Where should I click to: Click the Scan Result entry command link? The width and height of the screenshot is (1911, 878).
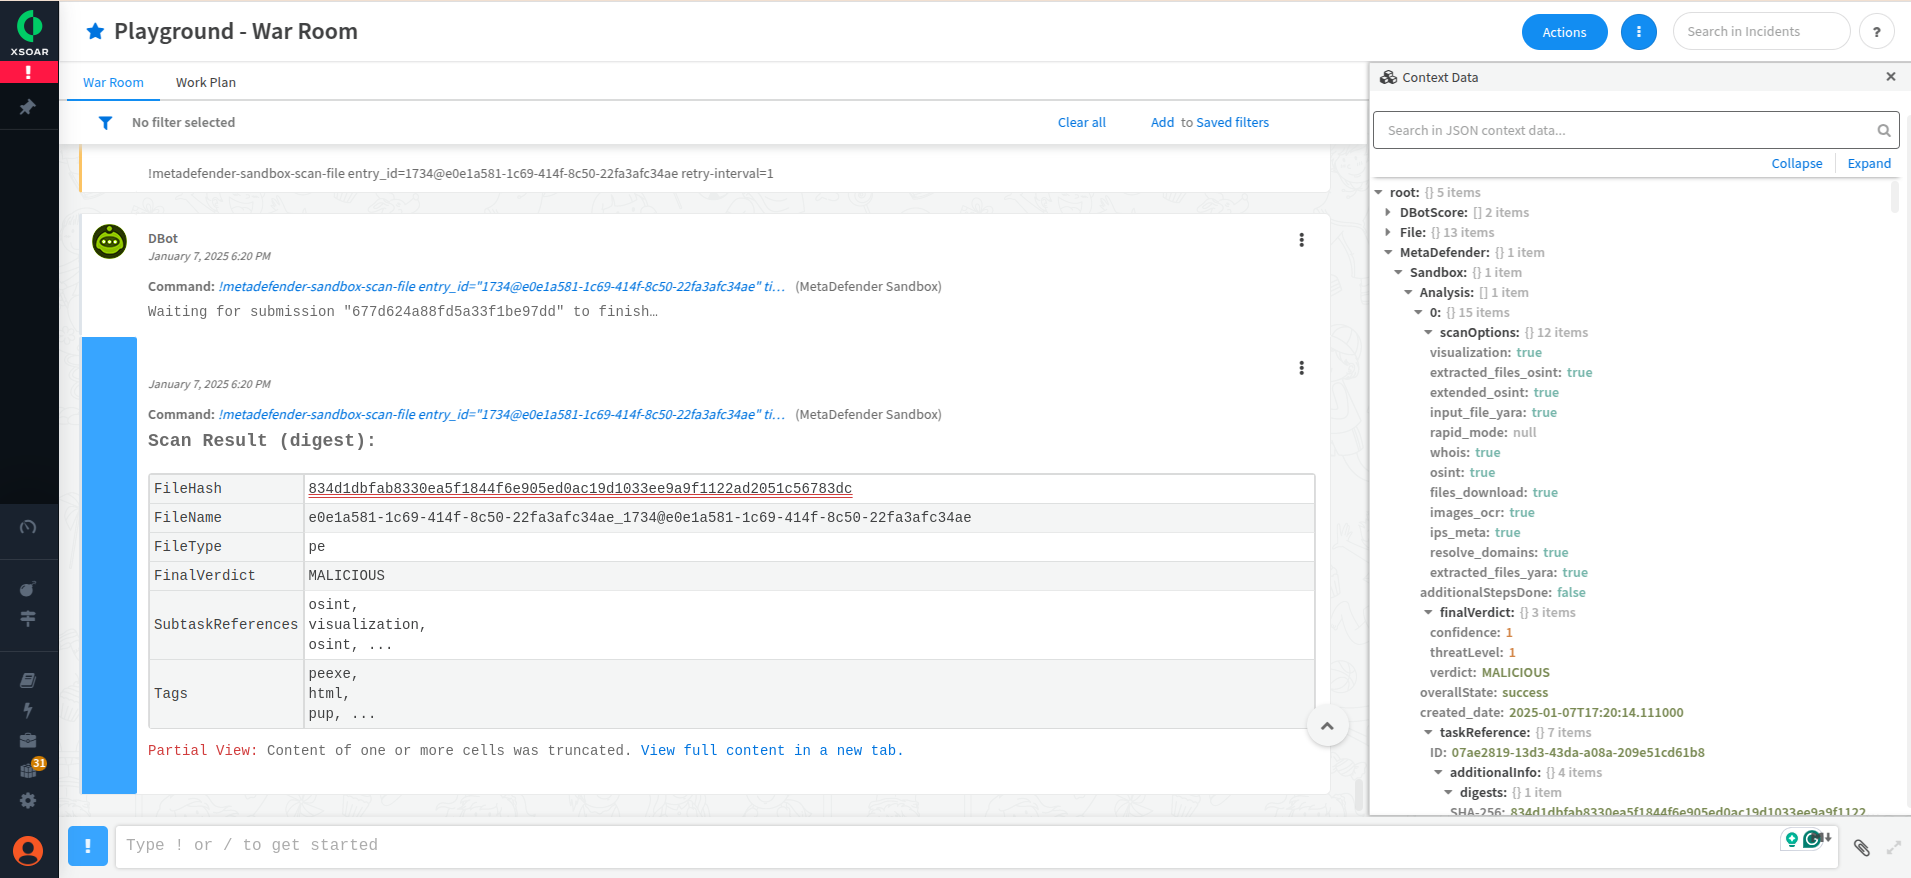(501, 415)
